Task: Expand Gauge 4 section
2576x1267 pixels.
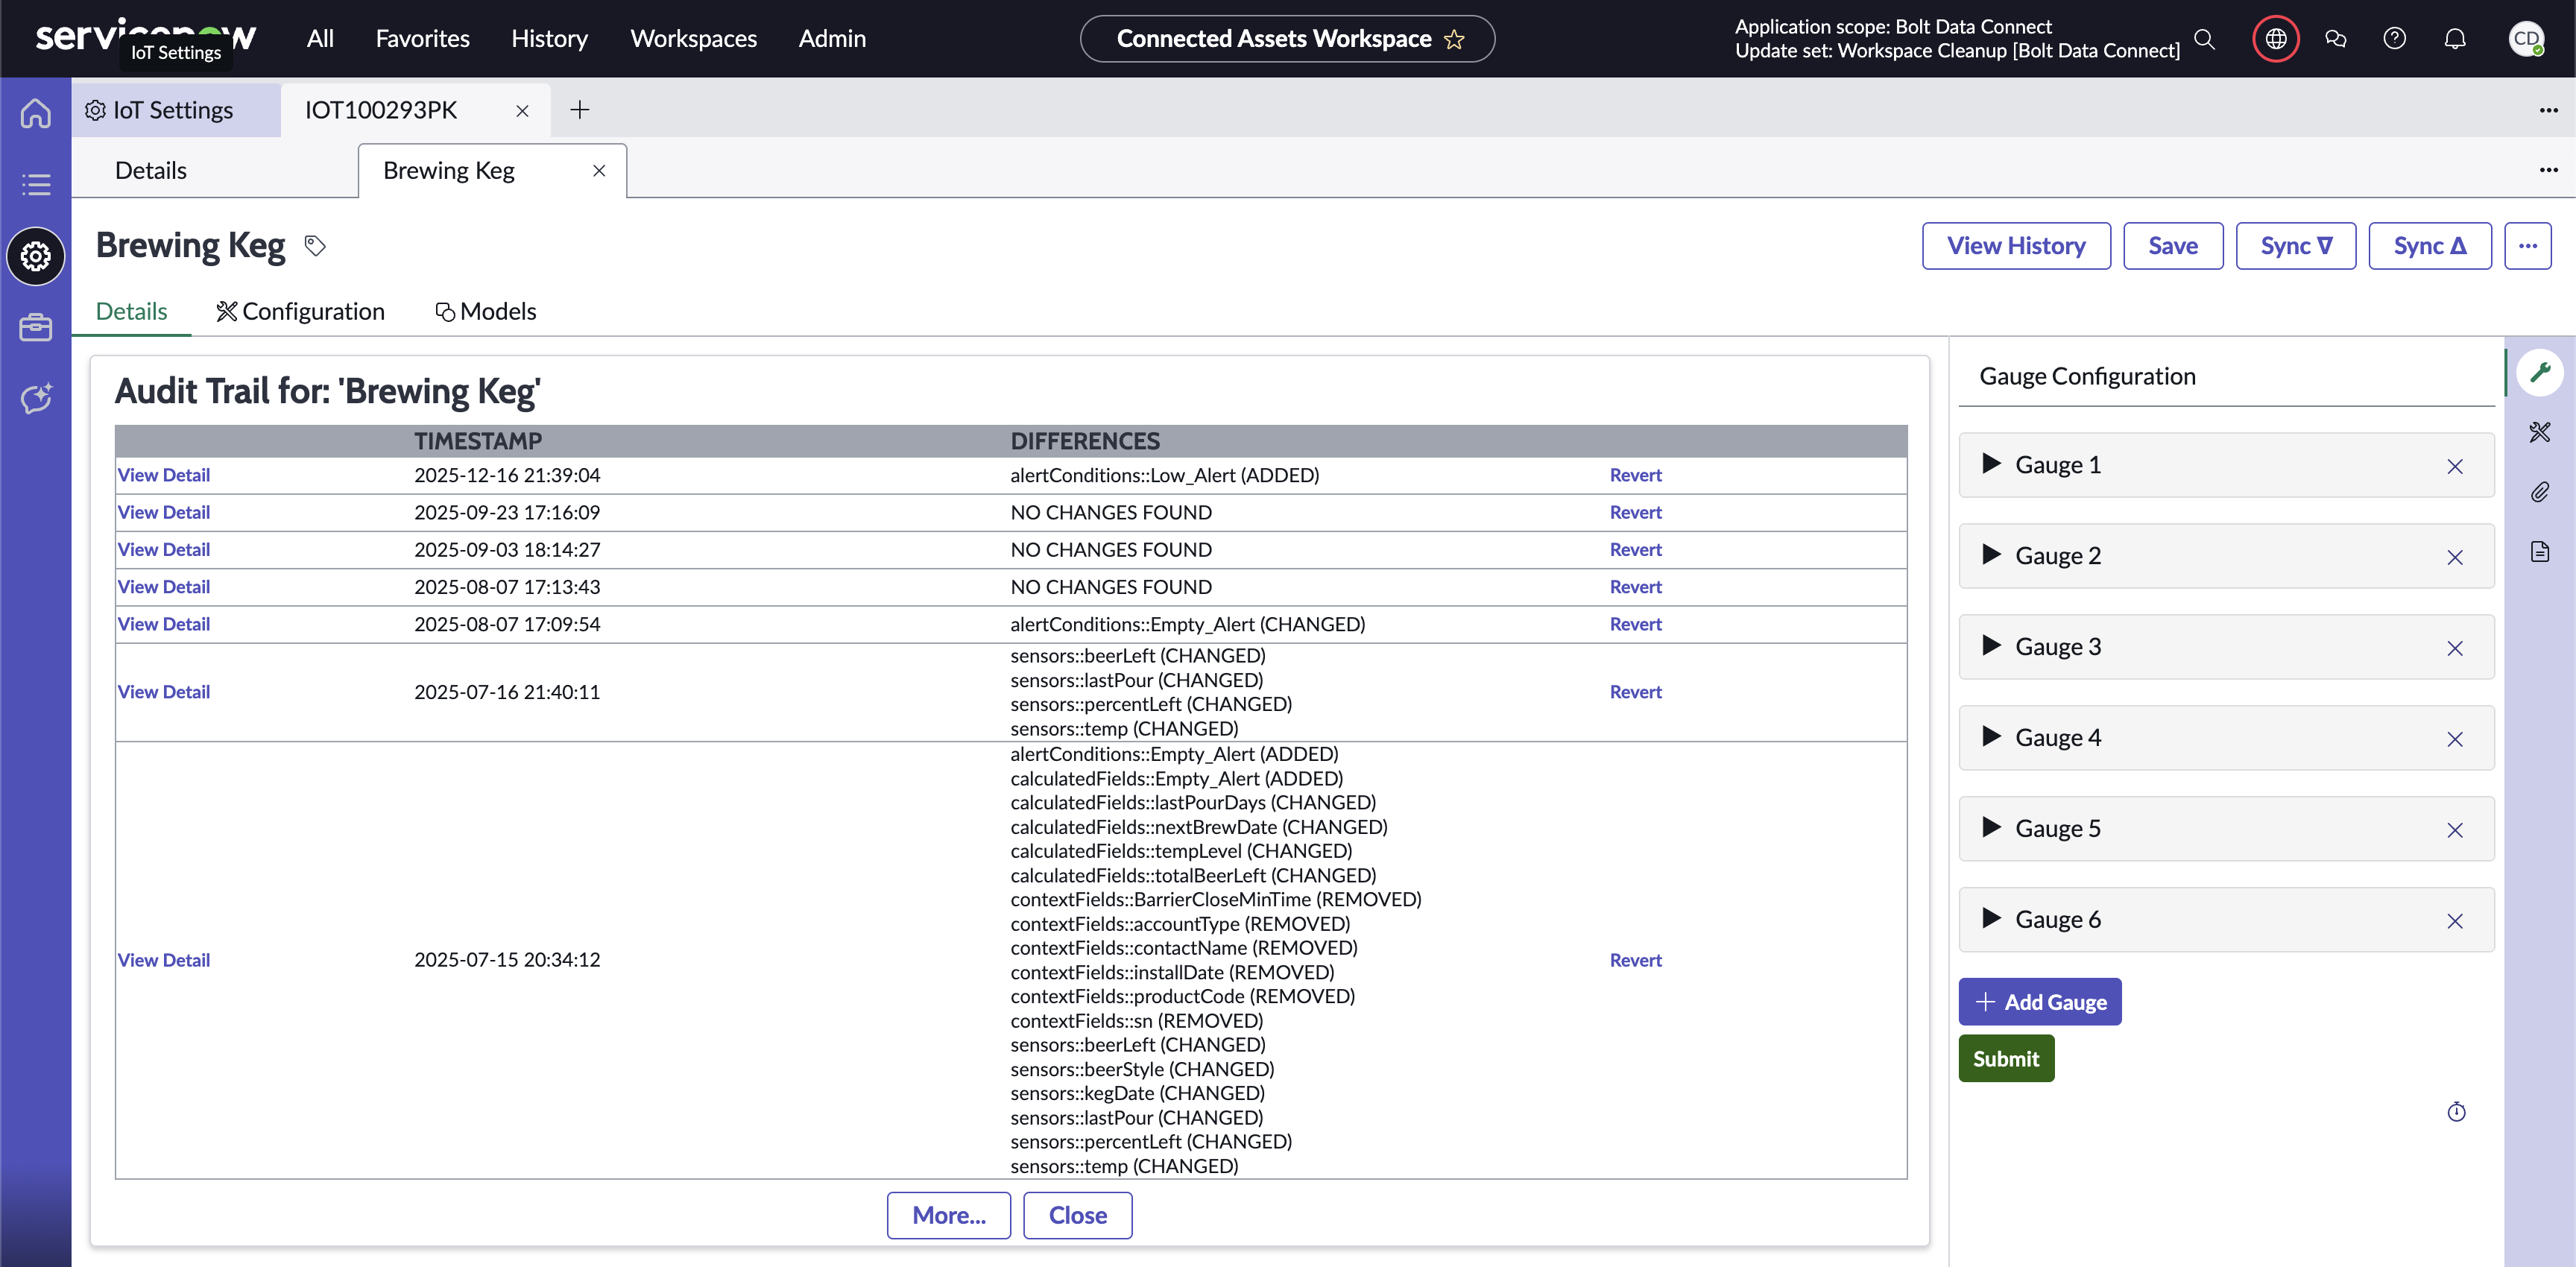Action: tap(1991, 736)
